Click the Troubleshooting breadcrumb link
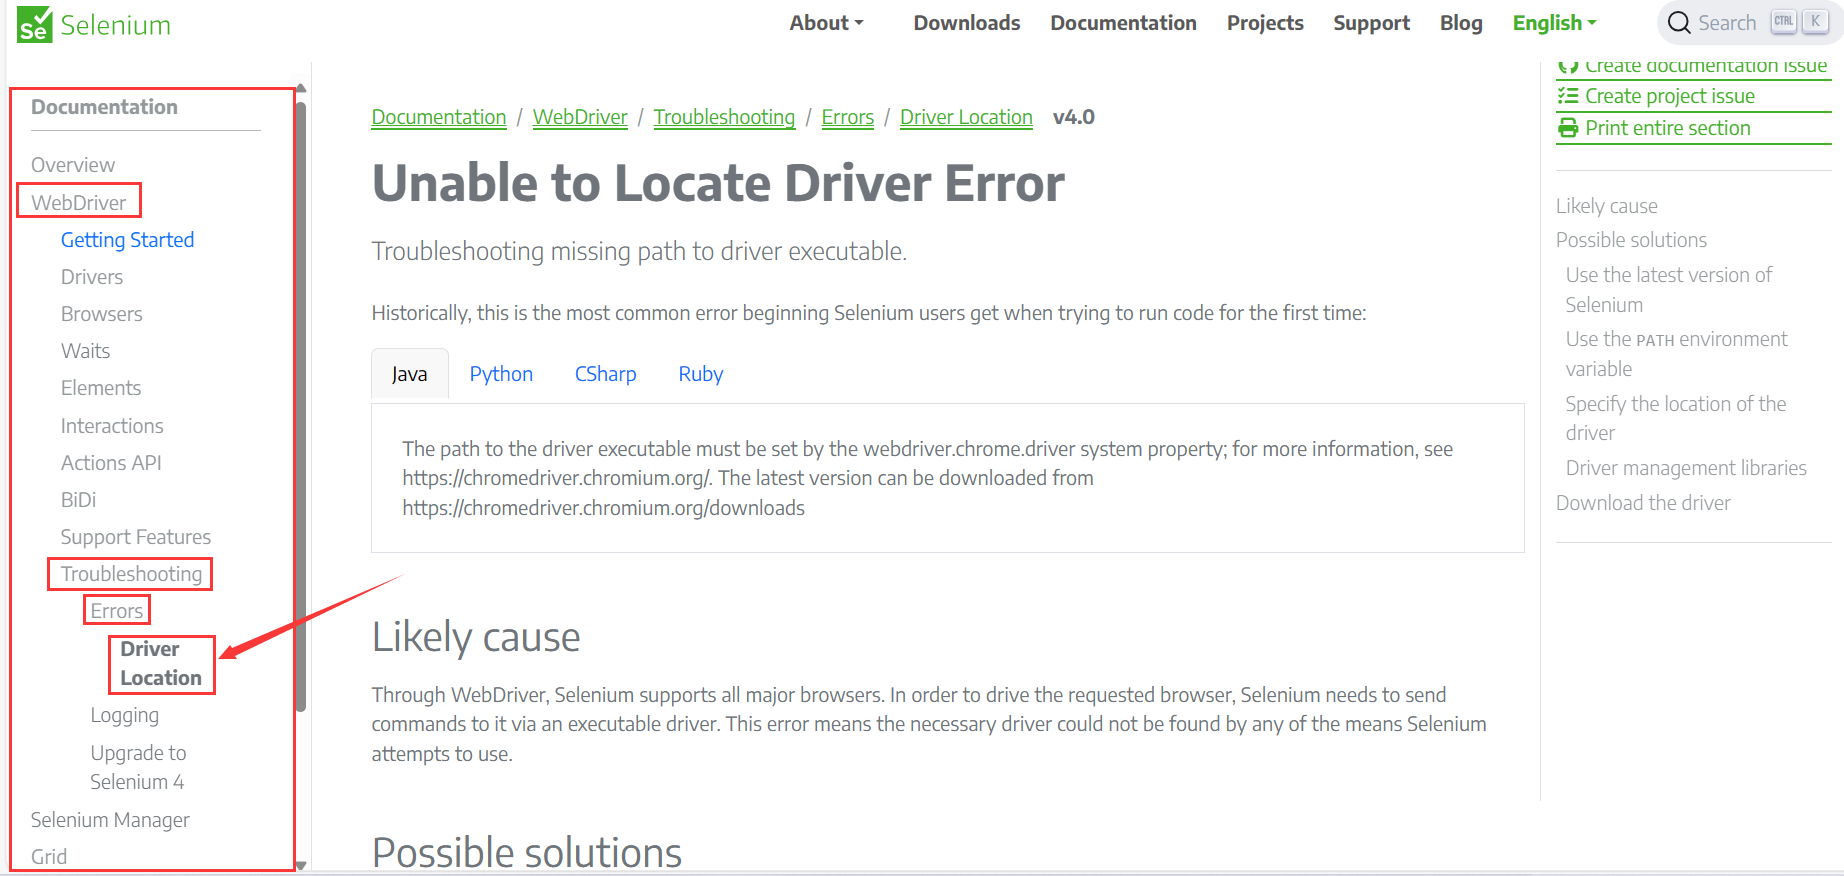Viewport: 1844px width, 876px height. 724,117
